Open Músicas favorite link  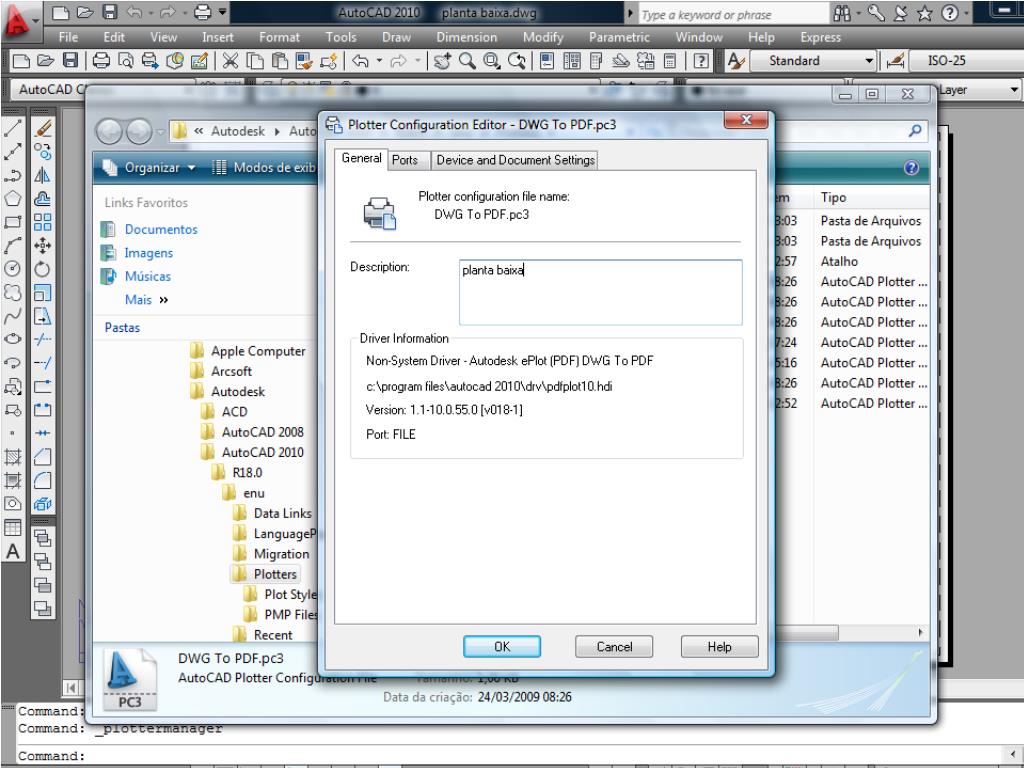click(148, 276)
